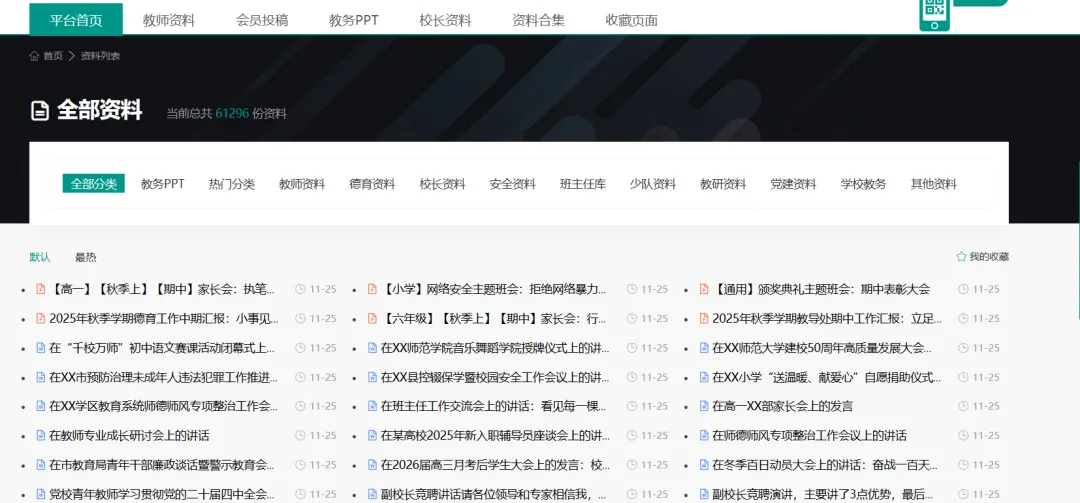Screen dimensions: 1080x503
Task: Click the QR code phone icon
Action: [x=934, y=14]
